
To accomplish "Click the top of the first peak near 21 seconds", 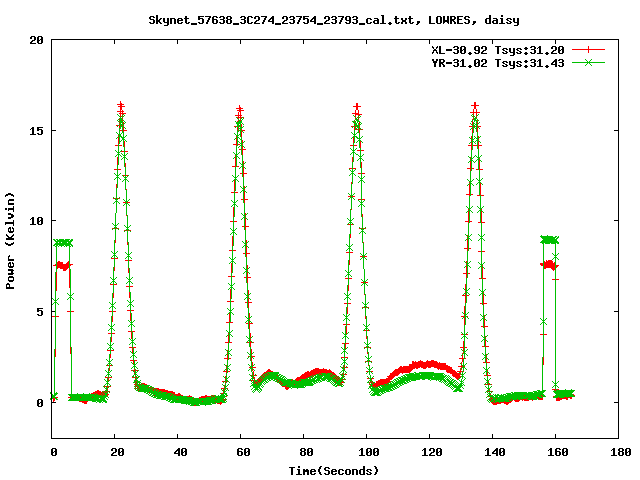I will click(x=121, y=106).
